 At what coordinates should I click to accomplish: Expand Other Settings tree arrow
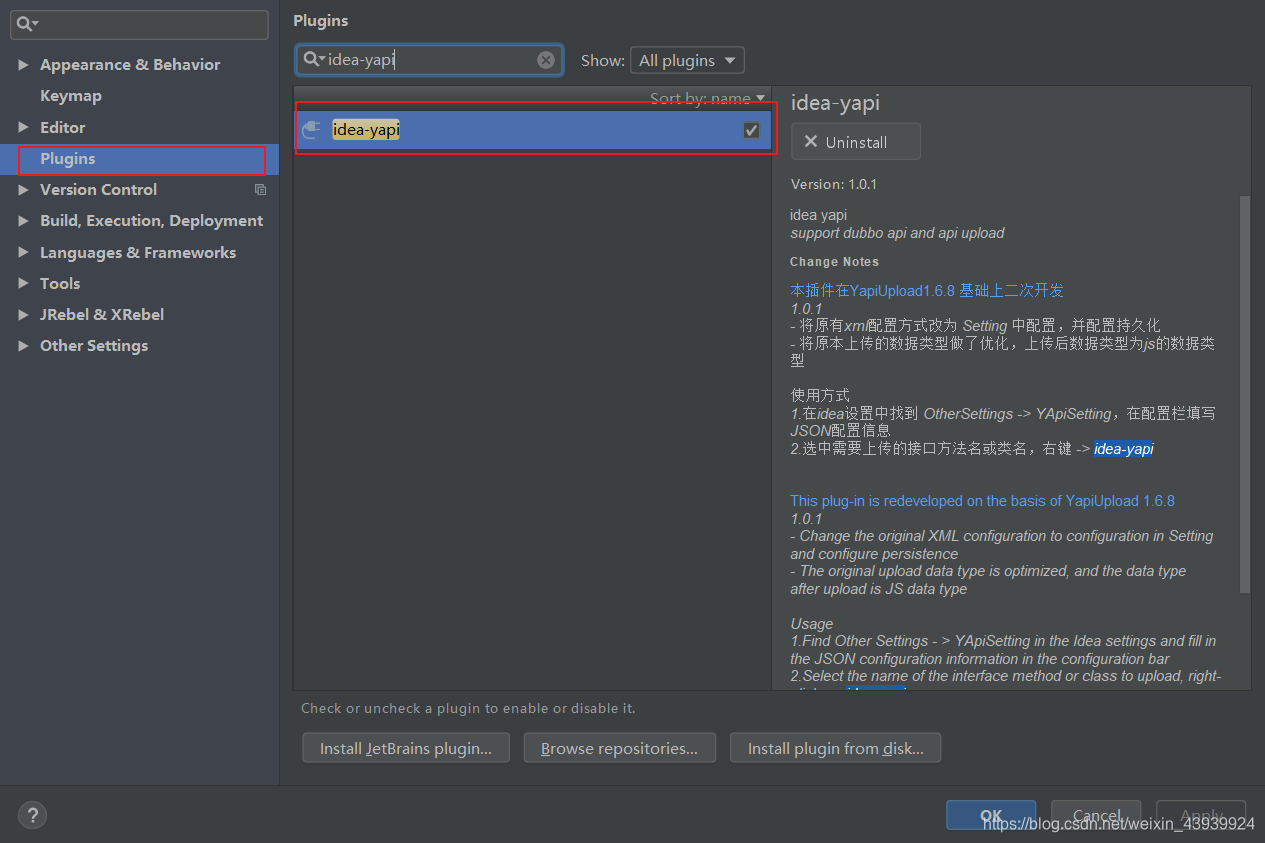23,346
